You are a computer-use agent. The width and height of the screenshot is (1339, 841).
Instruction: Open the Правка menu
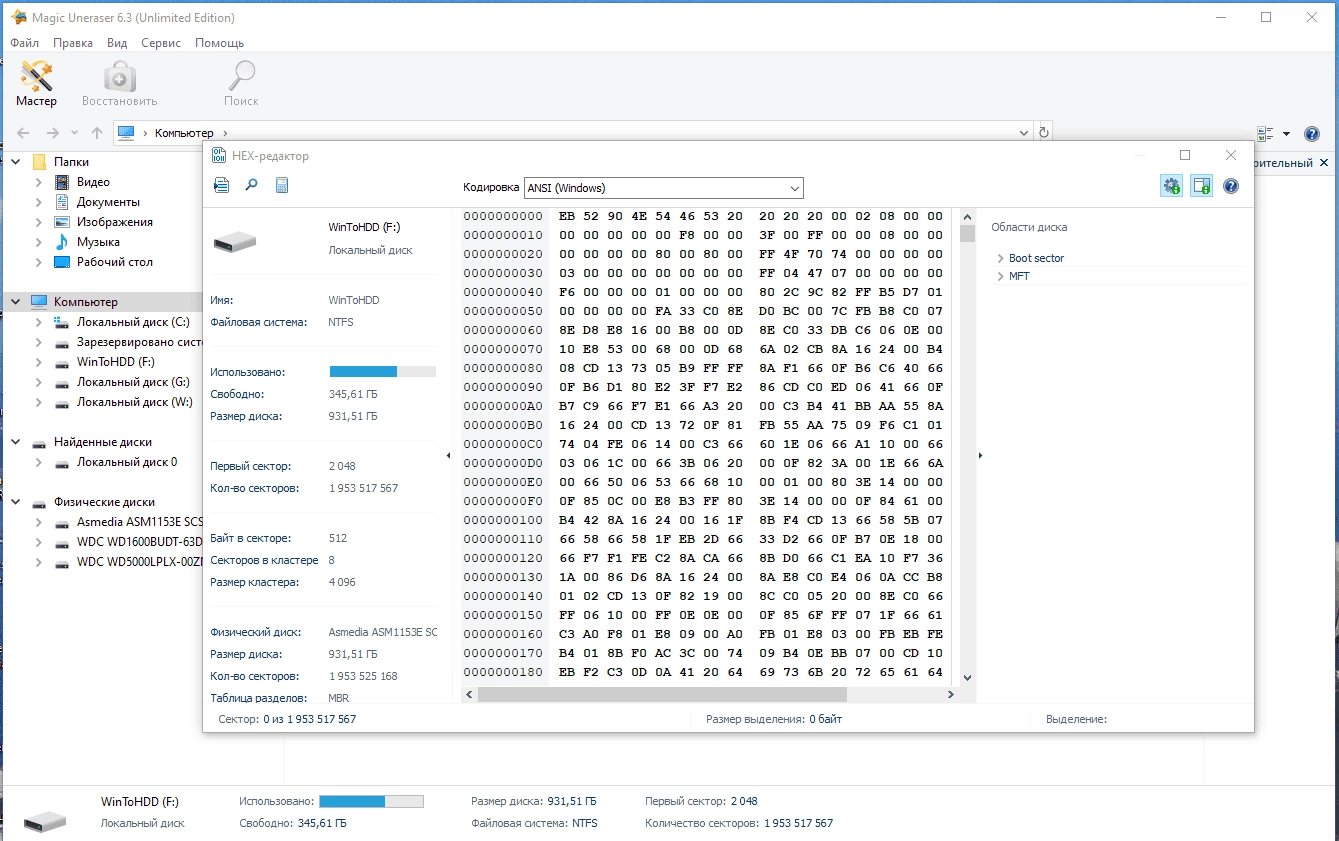(73, 43)
